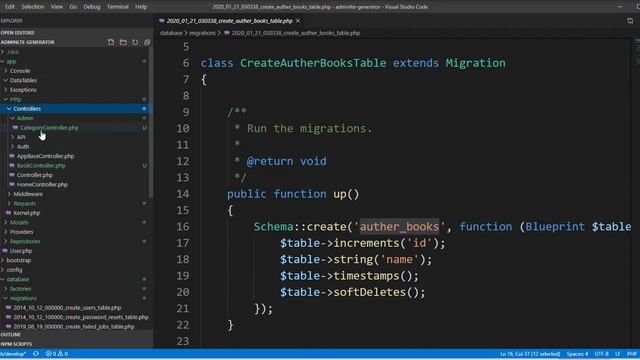Screen dimensions: 640x360
Task: Open the Debug menu
Action: [92, 7]
